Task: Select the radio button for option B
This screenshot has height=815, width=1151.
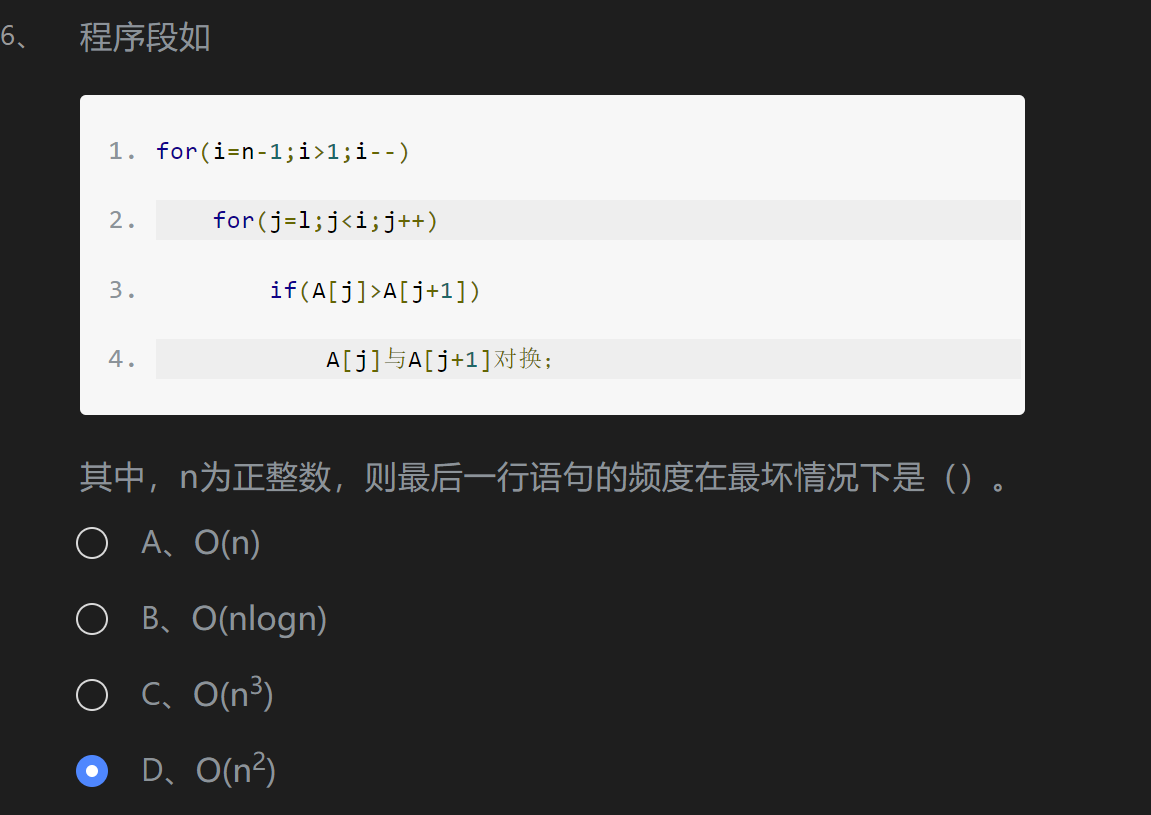Action: [92, 619]
